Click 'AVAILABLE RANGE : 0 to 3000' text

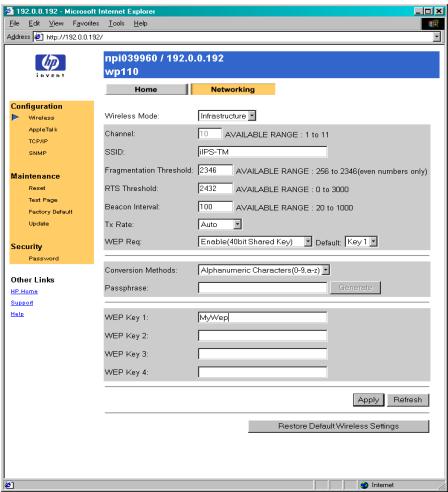point(292,189)
